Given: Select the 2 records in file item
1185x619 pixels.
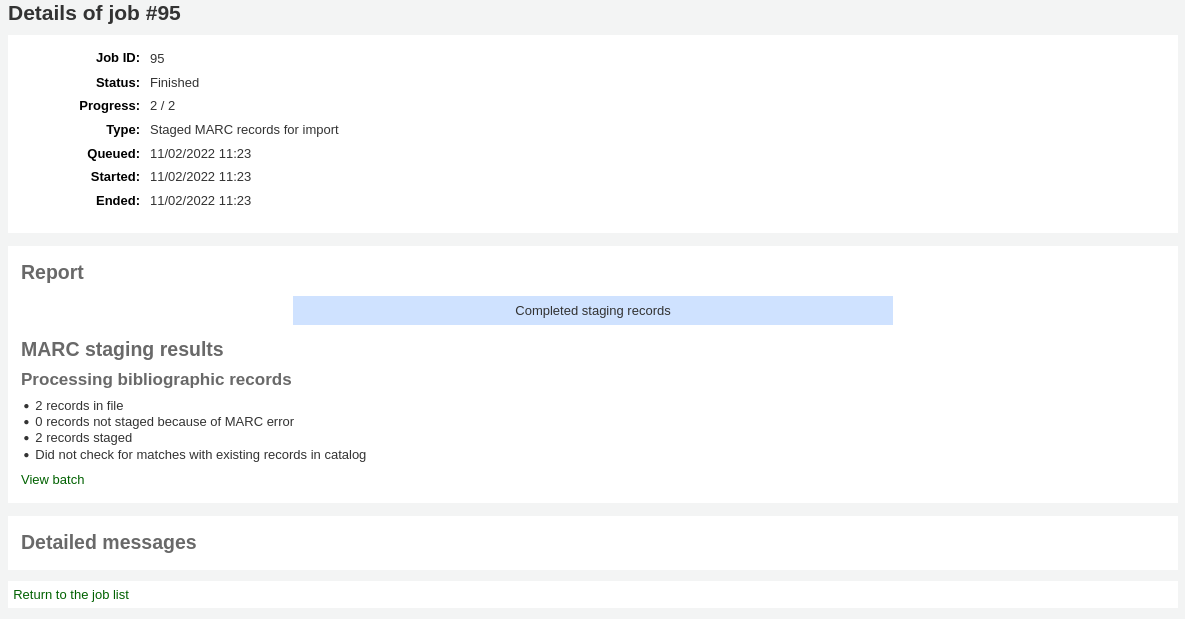Looking at the screenshot, I should 79,405.
